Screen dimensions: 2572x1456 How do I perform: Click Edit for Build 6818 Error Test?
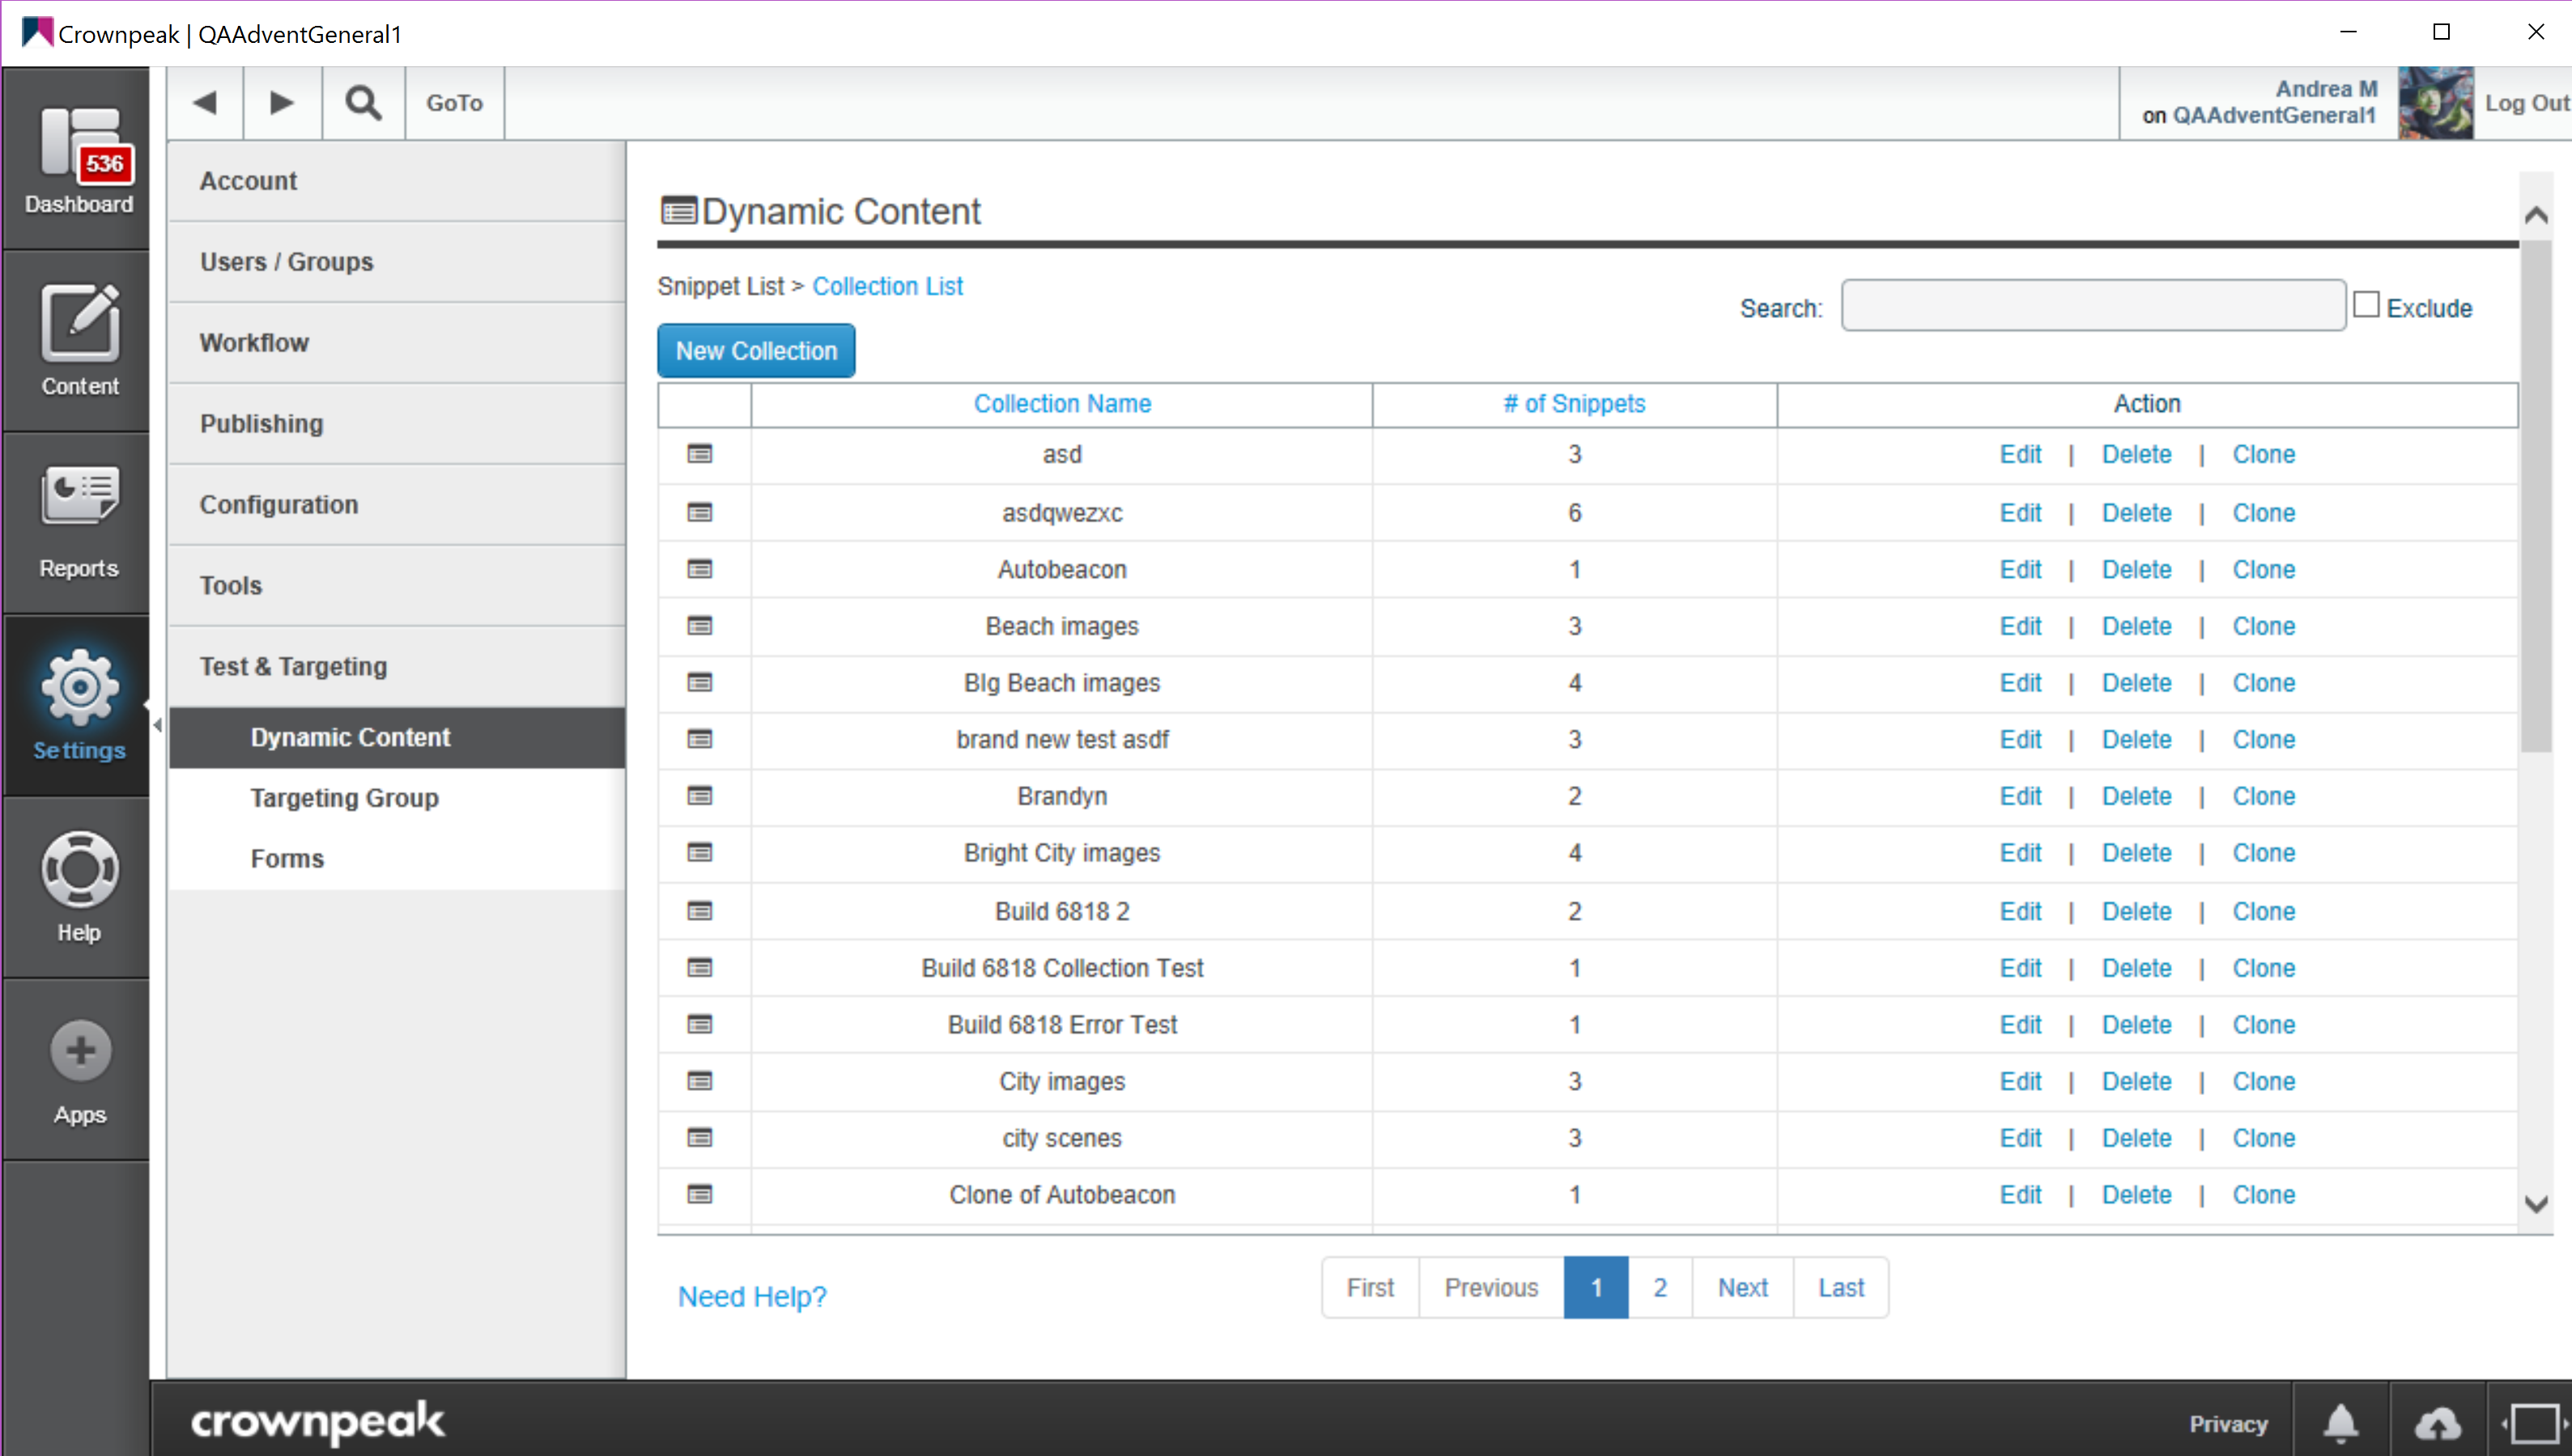(x=2020, y=1025)
